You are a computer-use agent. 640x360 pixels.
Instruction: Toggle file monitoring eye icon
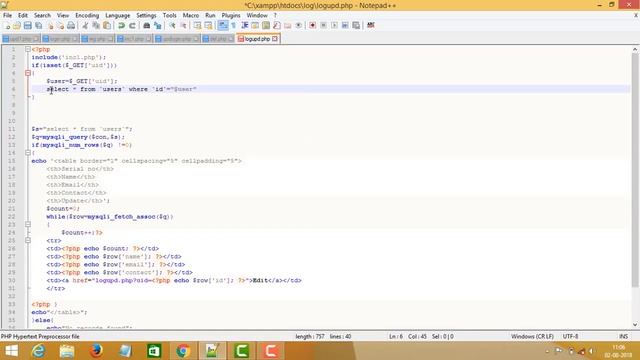point(299,25)
